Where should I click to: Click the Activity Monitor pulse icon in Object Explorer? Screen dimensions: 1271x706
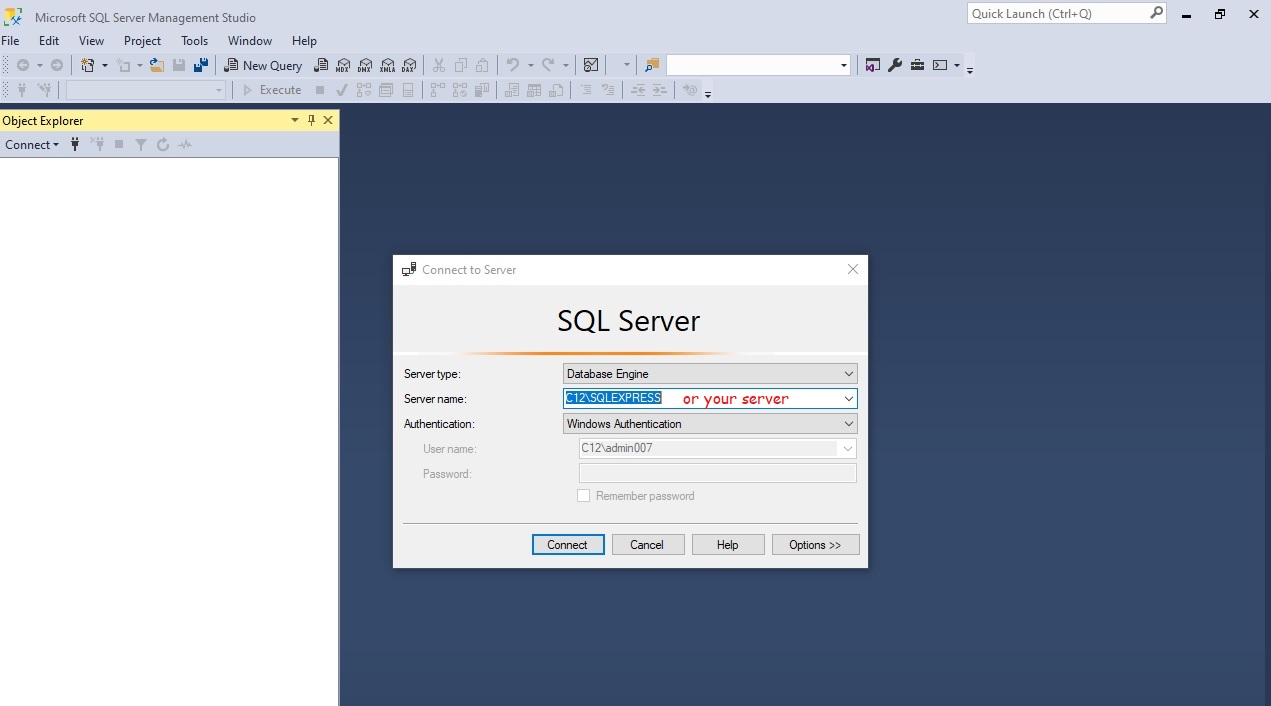click(x=185, y=144)
